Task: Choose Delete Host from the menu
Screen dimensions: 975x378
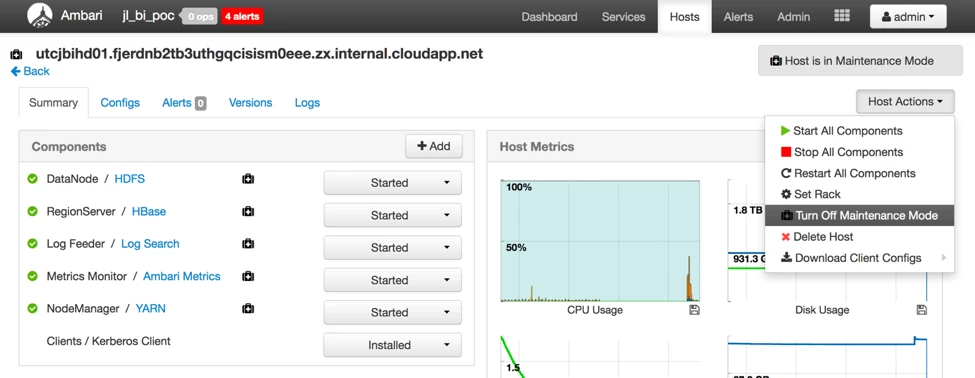Action: click(859, 236)
